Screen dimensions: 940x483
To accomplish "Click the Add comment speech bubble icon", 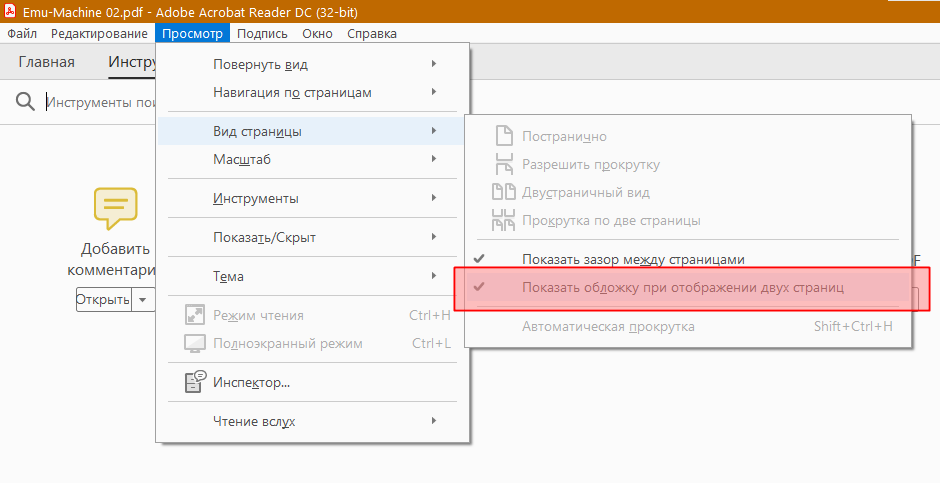I will (x=115, y=208).
